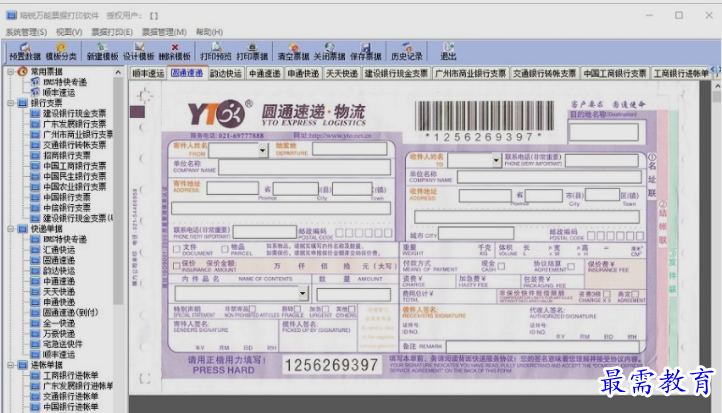Collapse the 常用票据 tree node
This screenshot has height=413, width=722.
click(x=11, y=71)
